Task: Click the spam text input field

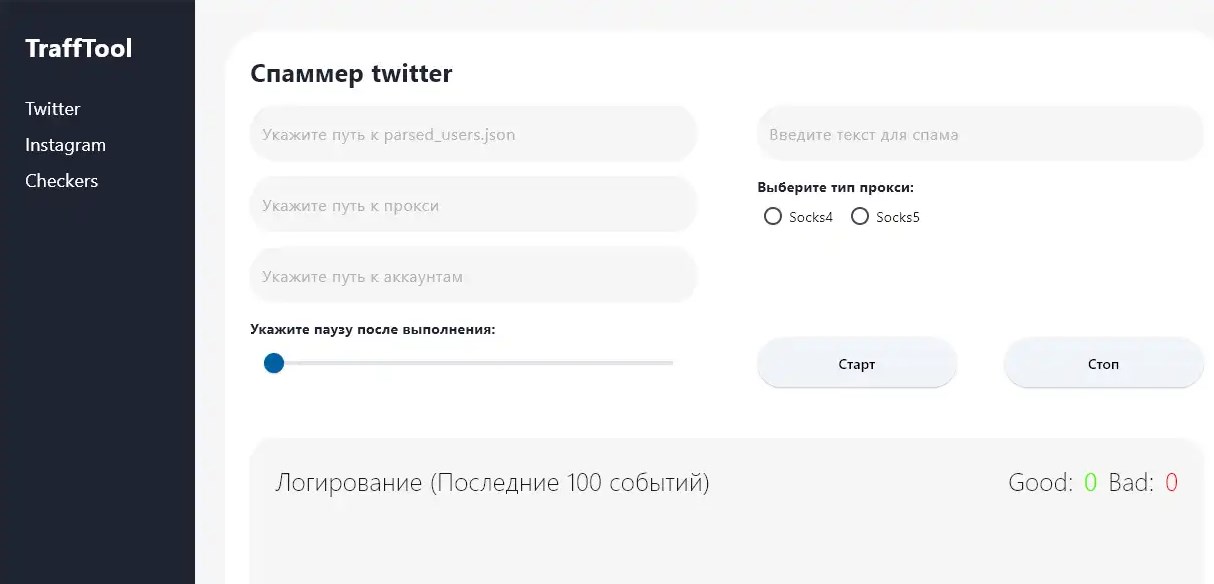Action: coord(980,134)
